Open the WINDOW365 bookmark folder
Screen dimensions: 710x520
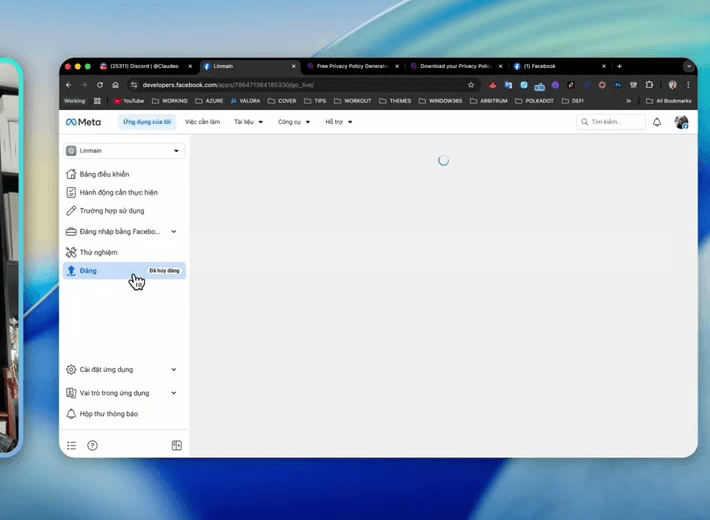click(441, 101)
